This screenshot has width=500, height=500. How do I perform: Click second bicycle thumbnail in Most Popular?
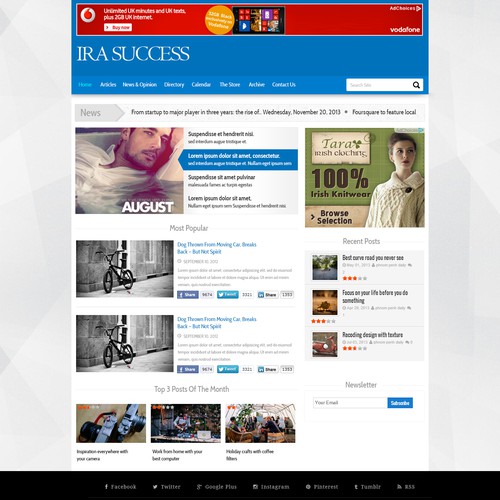coord(125,343)
